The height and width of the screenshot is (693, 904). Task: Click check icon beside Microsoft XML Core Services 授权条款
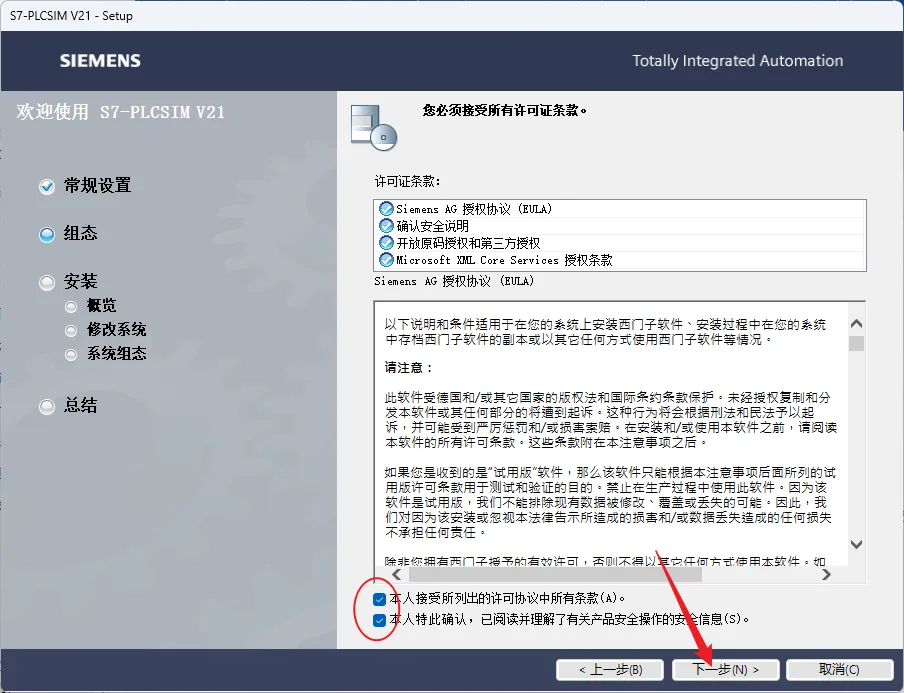click(x=386, y=260)
